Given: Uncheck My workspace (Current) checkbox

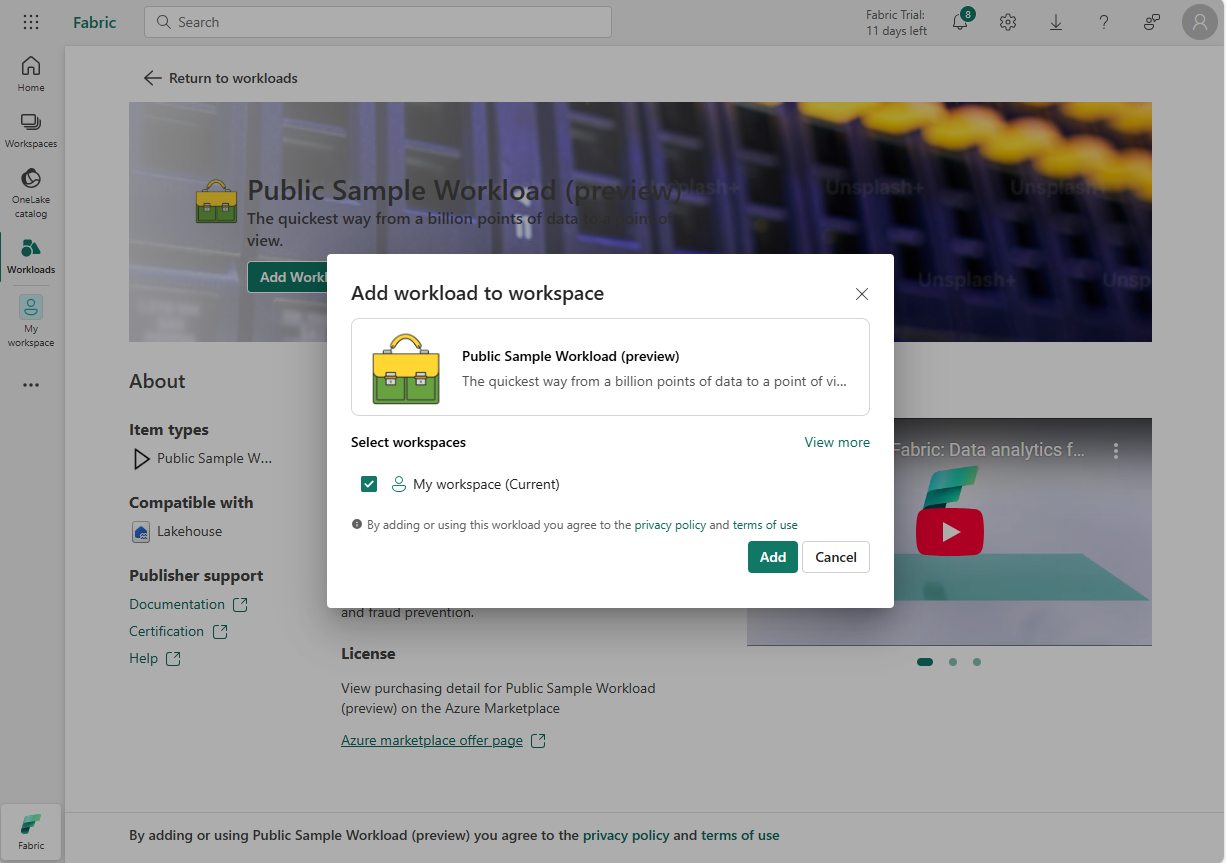Looking at the screenshot, I should tap(369, 483).
